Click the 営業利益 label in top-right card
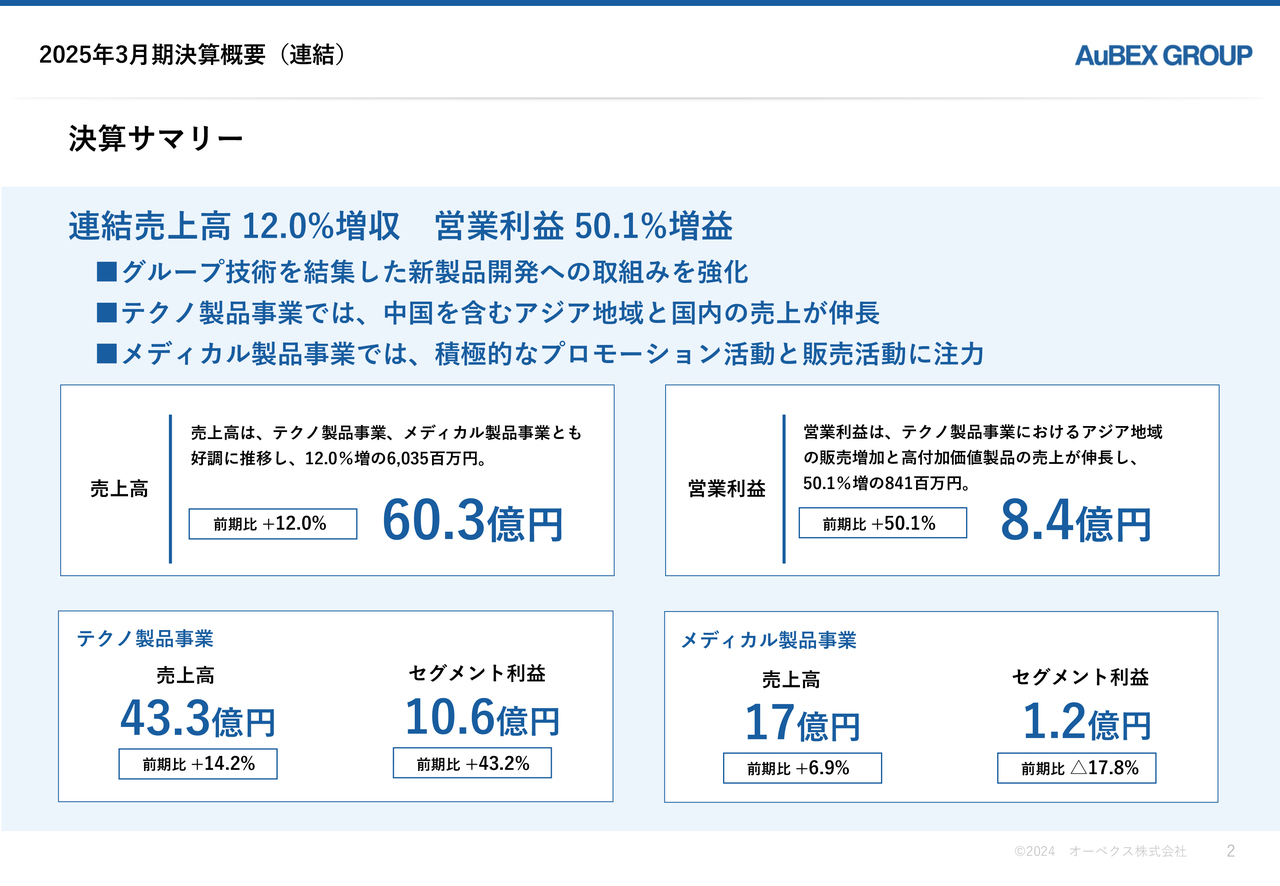The width and height of the screenshot is (1280, 886). coord(727,489)
